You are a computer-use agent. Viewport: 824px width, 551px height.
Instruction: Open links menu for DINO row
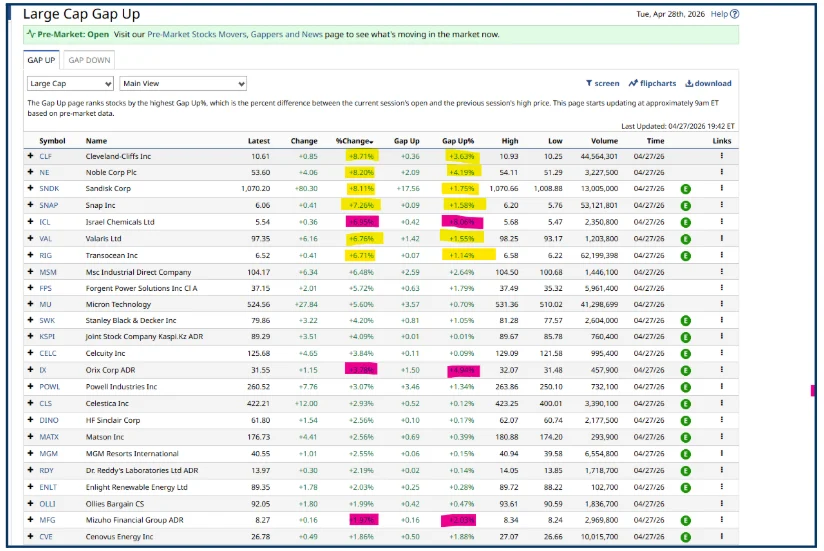(722, 420)
